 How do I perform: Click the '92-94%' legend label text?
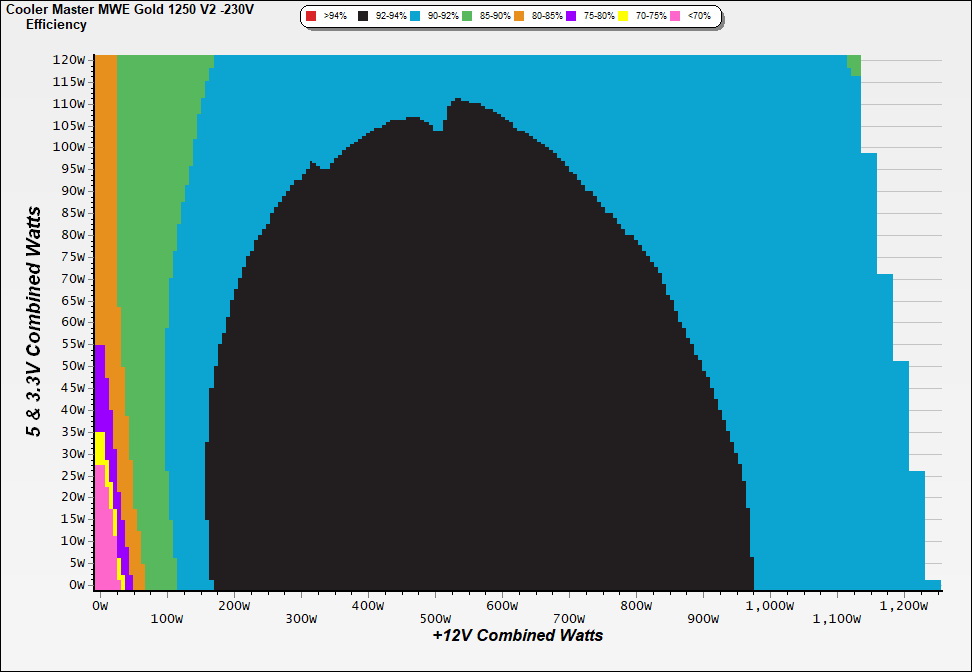pos(390,17)
